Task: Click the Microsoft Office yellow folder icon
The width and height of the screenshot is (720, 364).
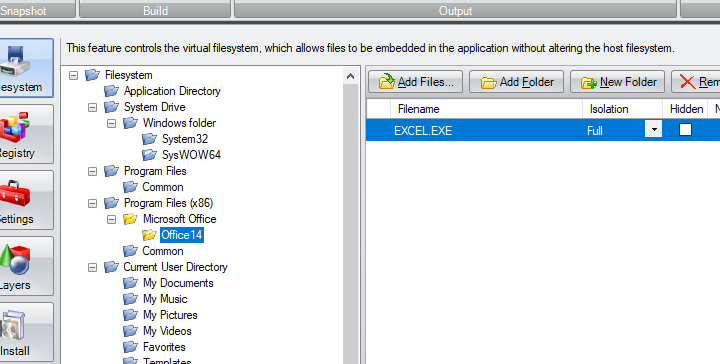Action: (x=130, y=219)
